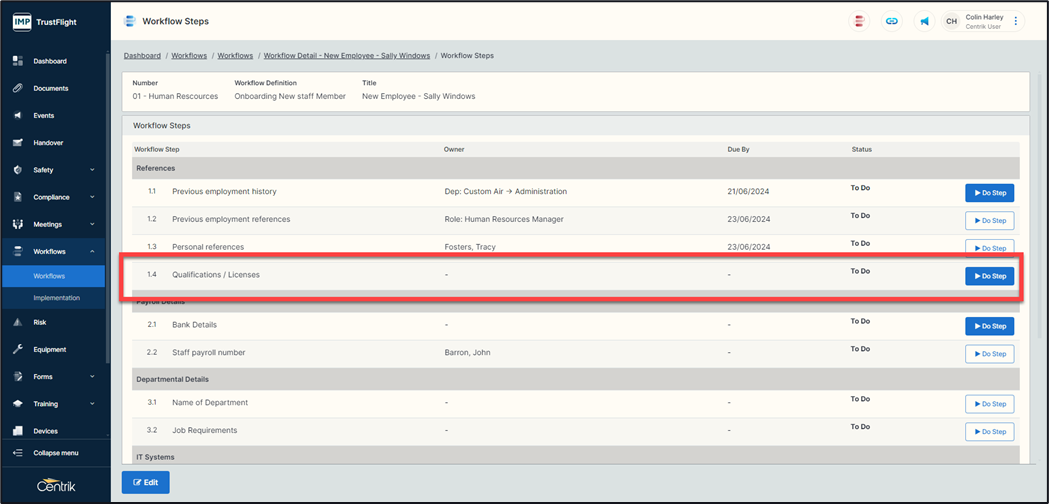Screen dimensions: 1049x504
Task: Click the Equipment wrench icon
Action: pyautogui.click(x=18, y=350)
